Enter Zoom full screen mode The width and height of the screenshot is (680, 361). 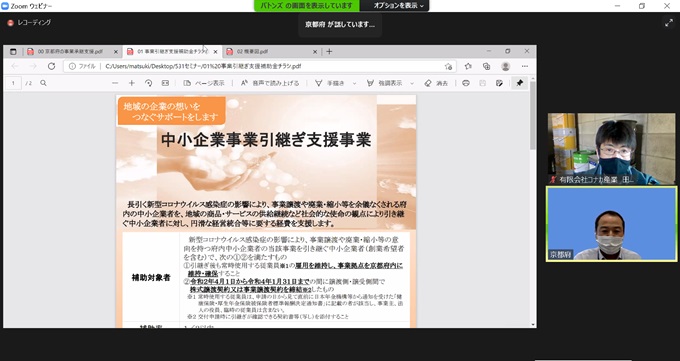[669, 23]
